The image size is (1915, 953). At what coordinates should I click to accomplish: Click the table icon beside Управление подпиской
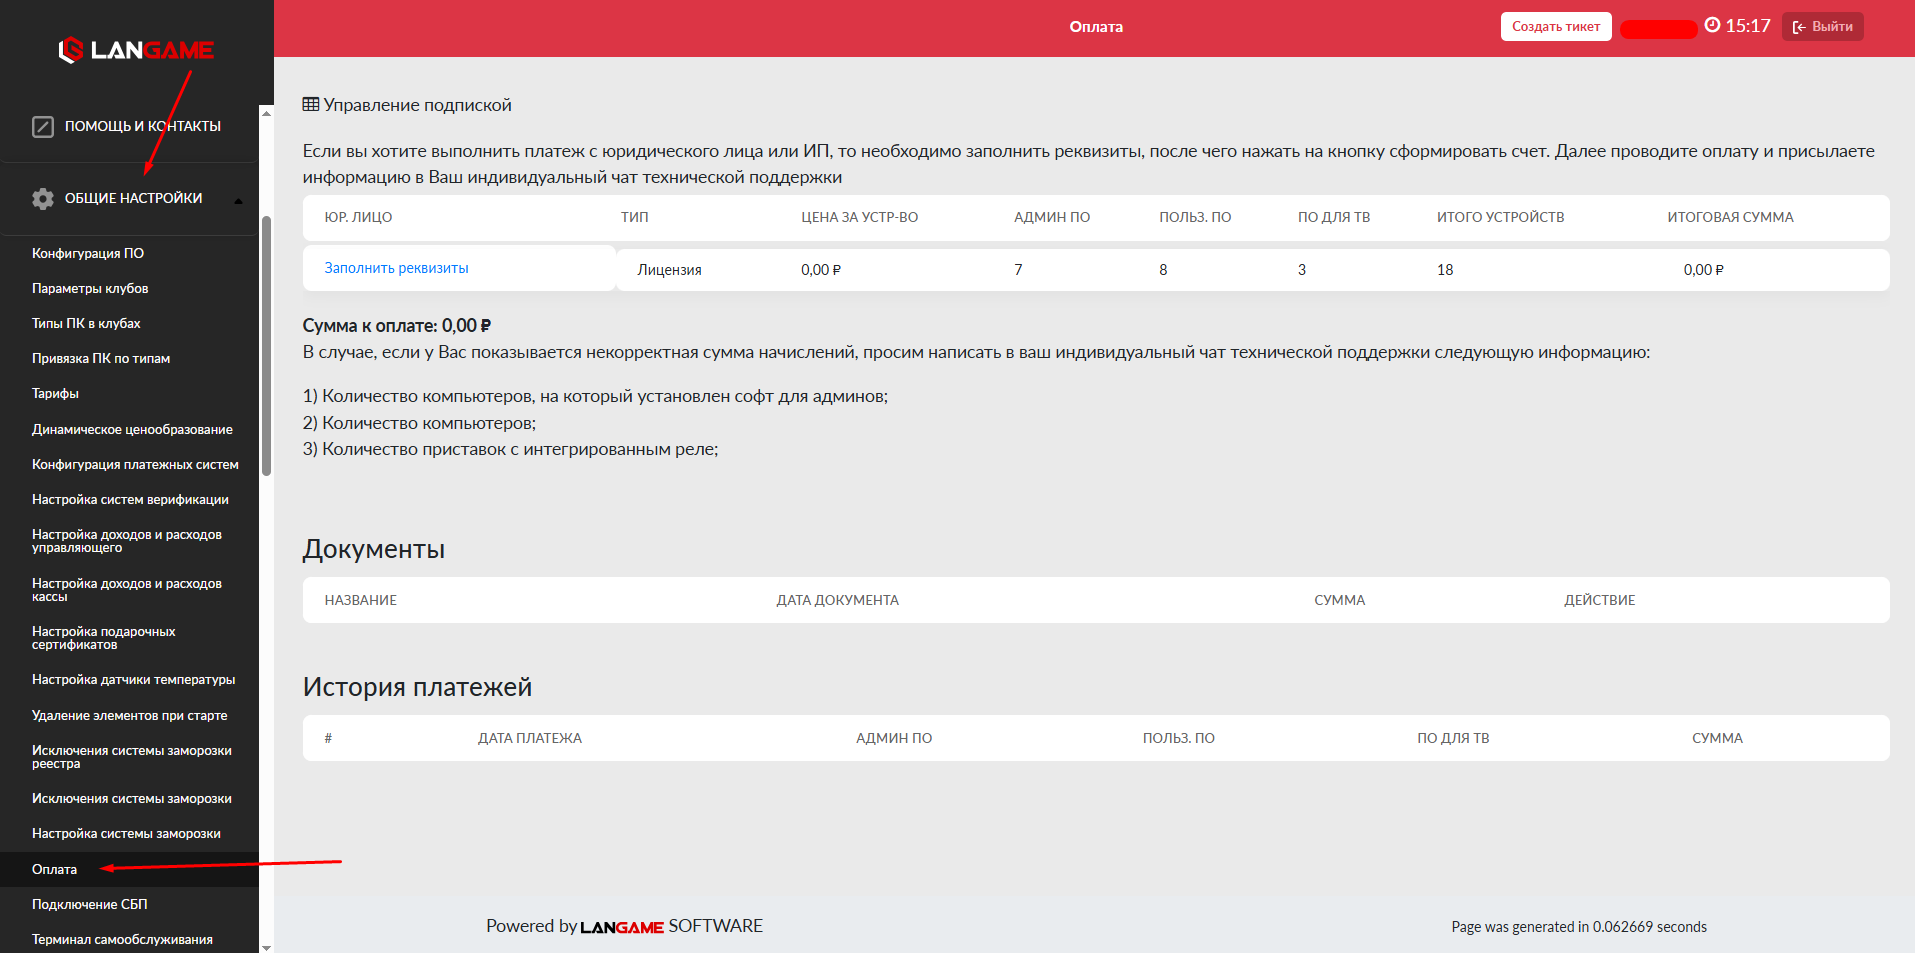(x=311, y=105)
